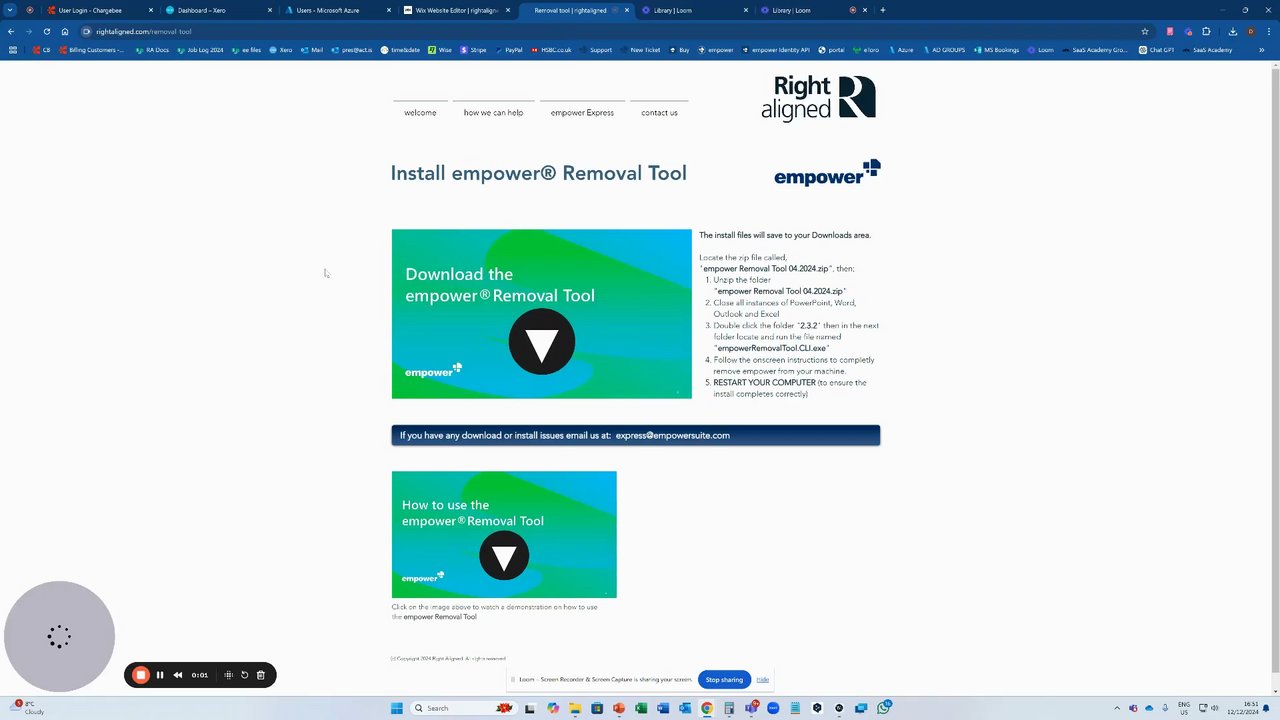Open the Loom bookmark in bookmarks bar

click(1040, 50)
